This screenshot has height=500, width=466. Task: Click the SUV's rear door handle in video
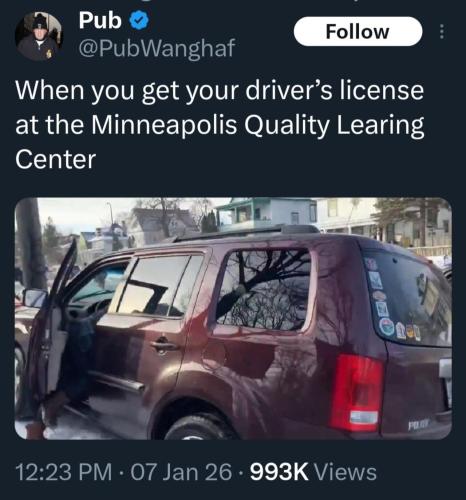(x=164, y=345)
